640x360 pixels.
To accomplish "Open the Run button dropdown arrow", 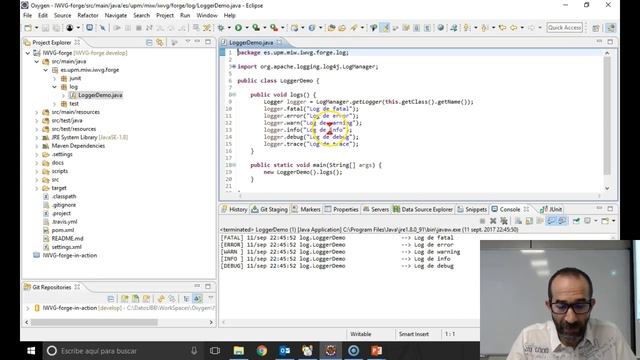I will pos(247,28).
